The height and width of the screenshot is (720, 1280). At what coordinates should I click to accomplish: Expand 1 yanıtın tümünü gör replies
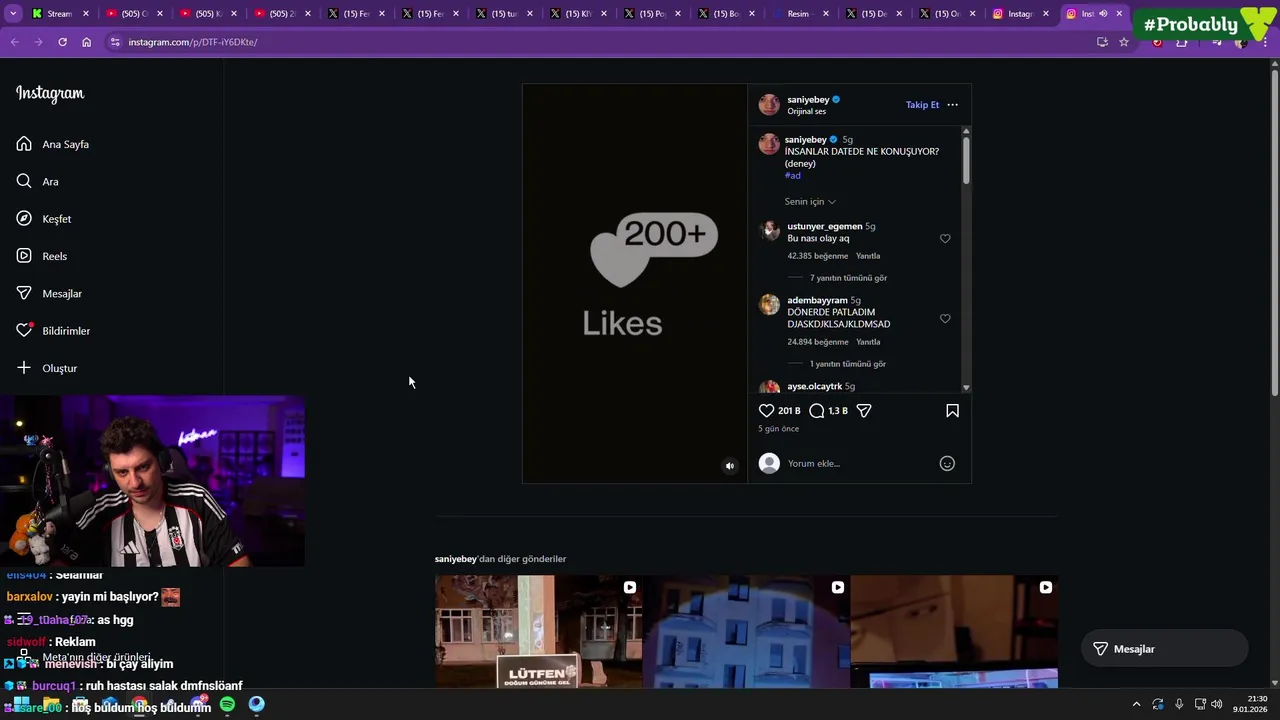pos(848,364)
